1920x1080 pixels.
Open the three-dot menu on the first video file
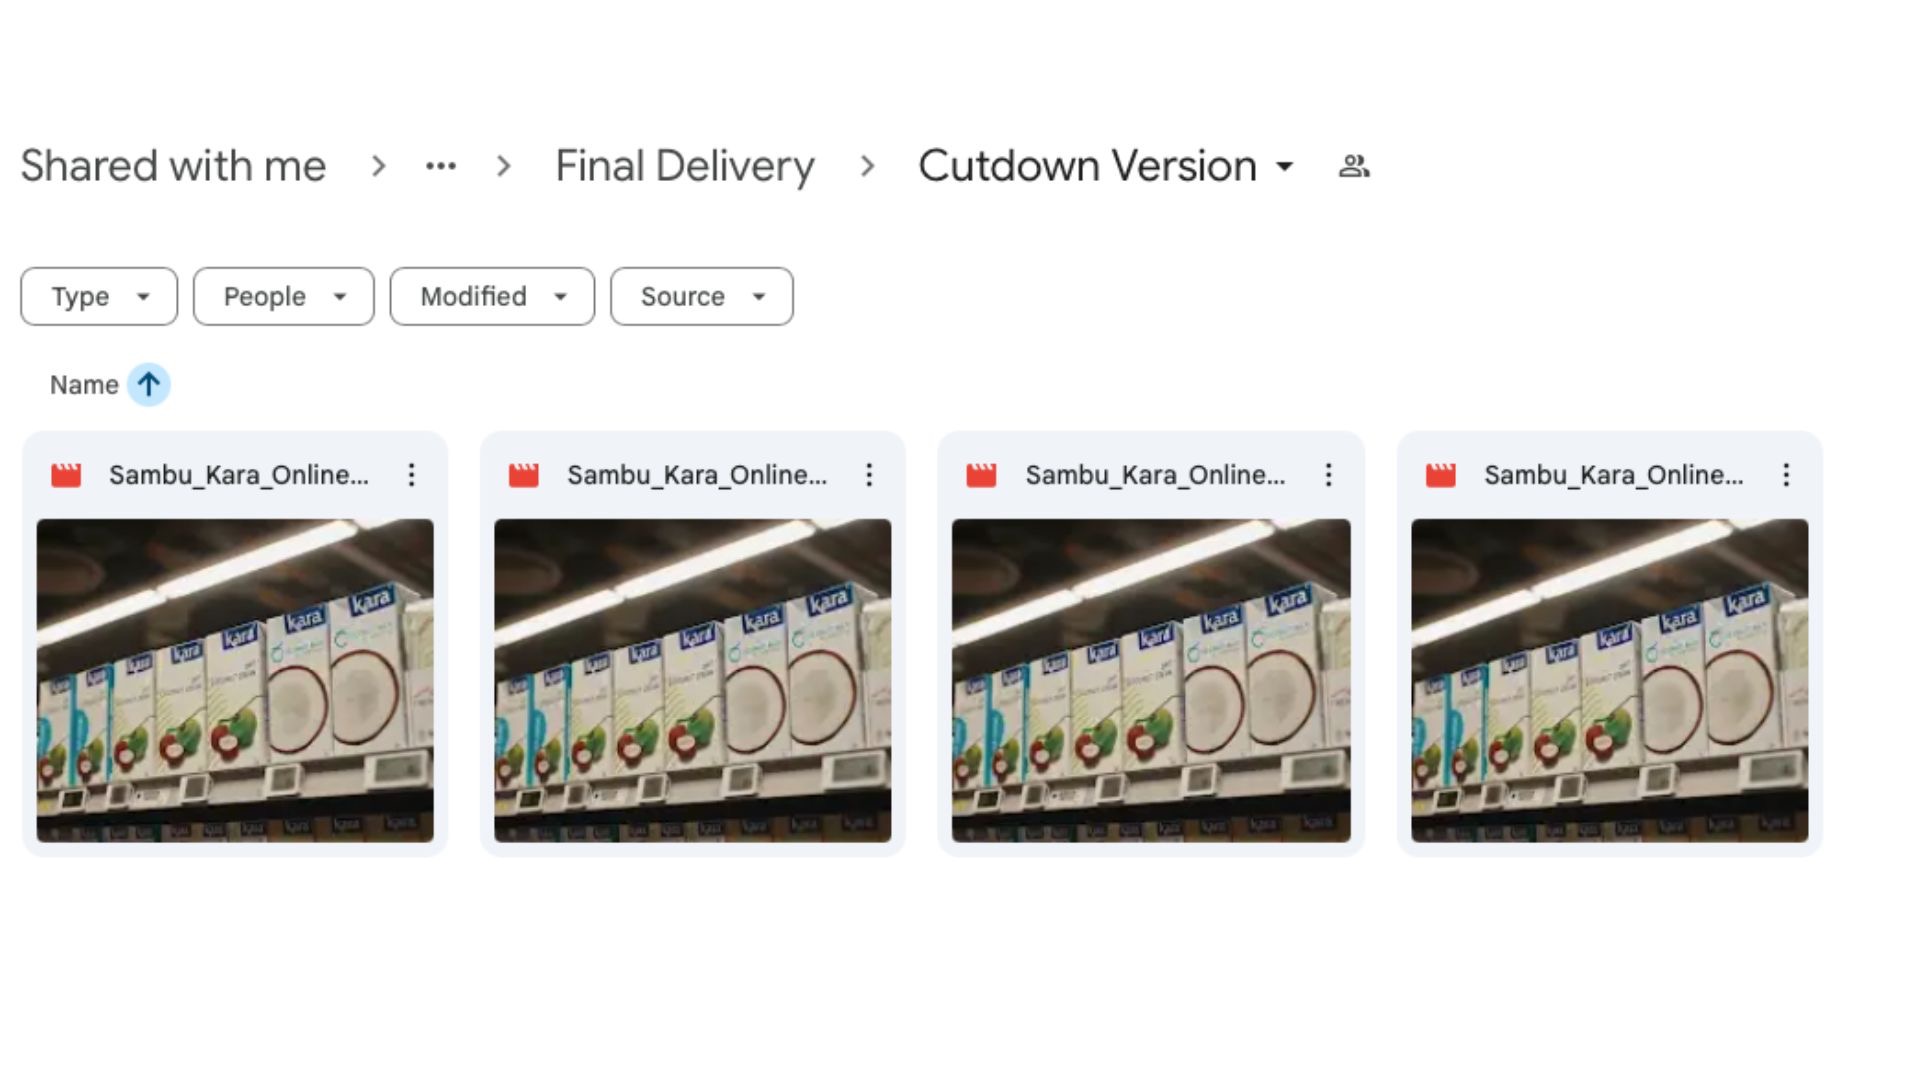pyautogui.click(x=411, y=475)
